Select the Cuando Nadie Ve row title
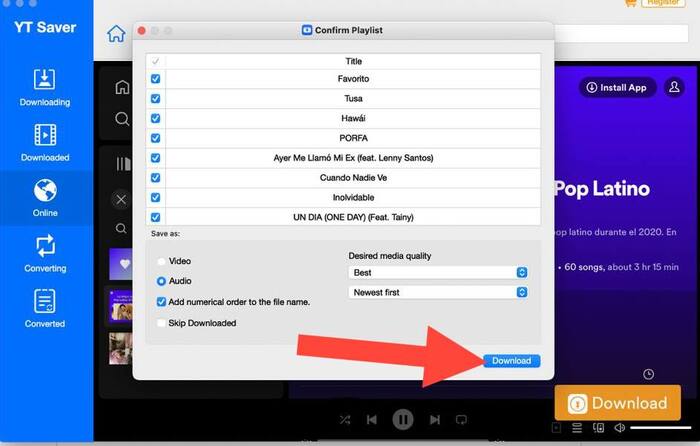 tap(353, 178)
